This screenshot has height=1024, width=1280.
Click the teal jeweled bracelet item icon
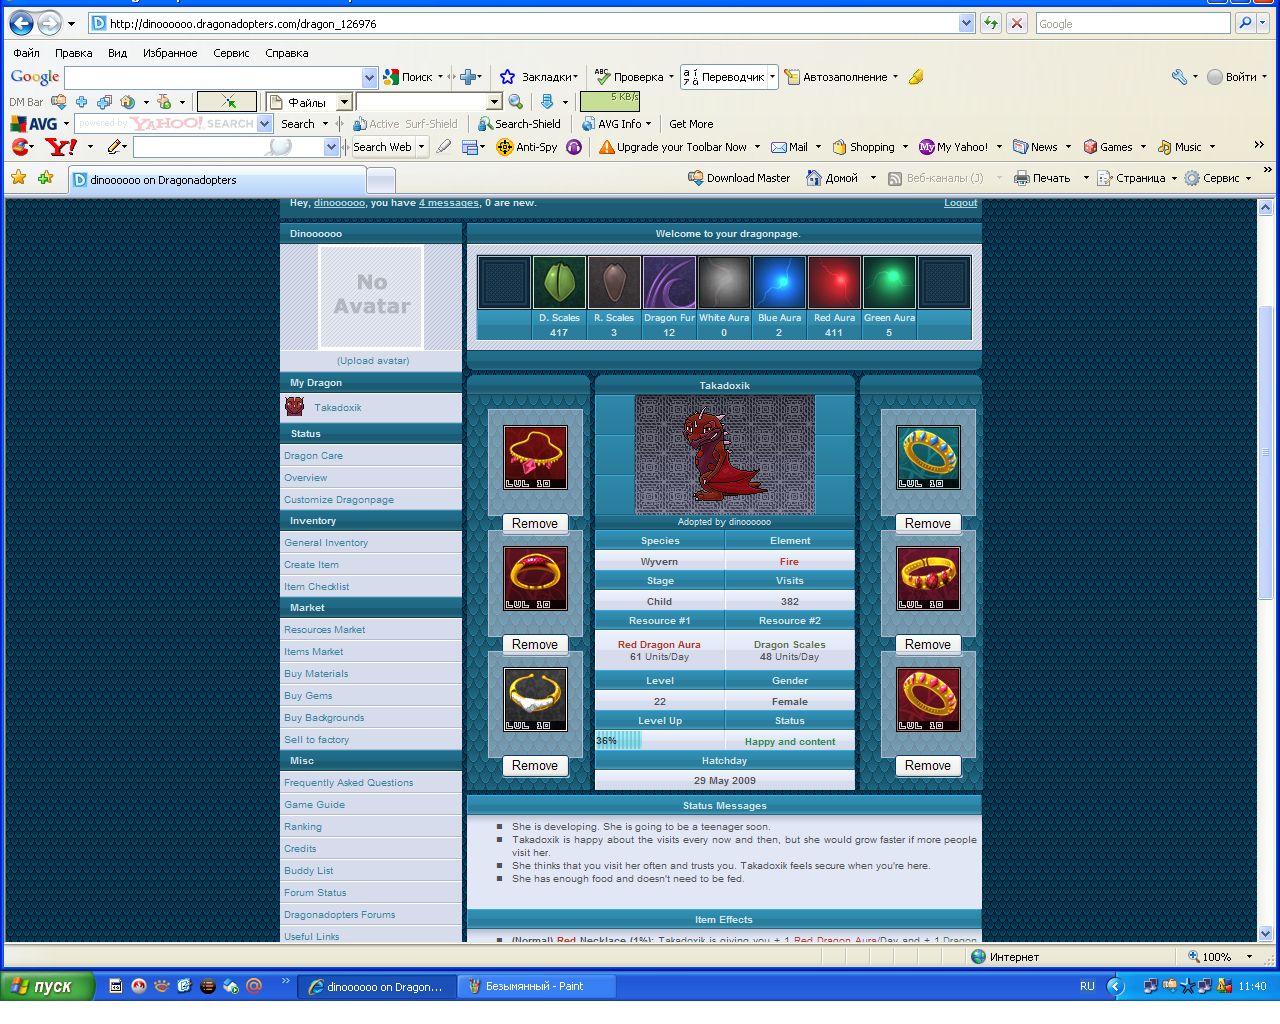(928, 457)
